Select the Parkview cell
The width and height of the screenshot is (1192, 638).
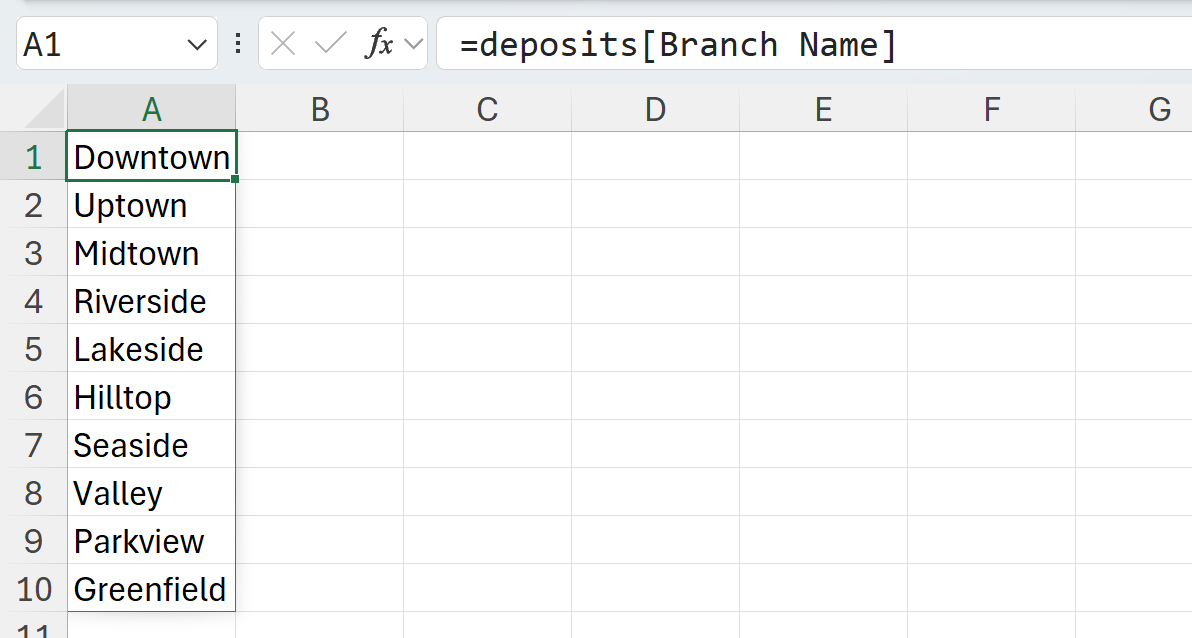click(x=151, y=542)
